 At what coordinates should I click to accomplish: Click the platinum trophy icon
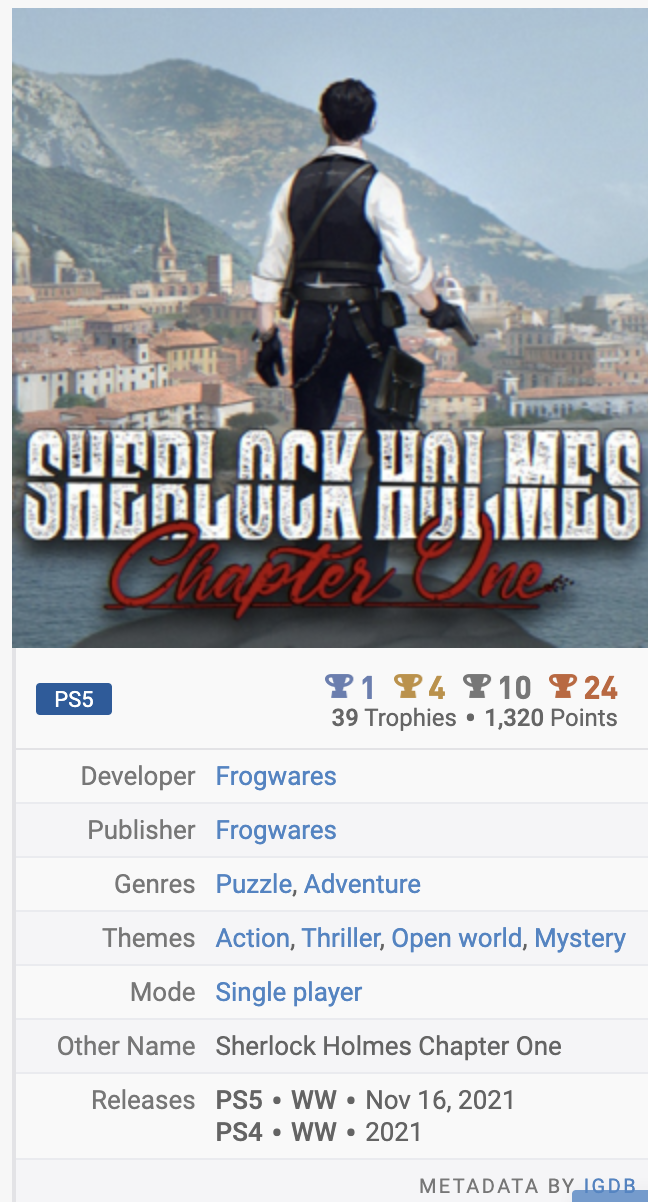pos(340,686)
